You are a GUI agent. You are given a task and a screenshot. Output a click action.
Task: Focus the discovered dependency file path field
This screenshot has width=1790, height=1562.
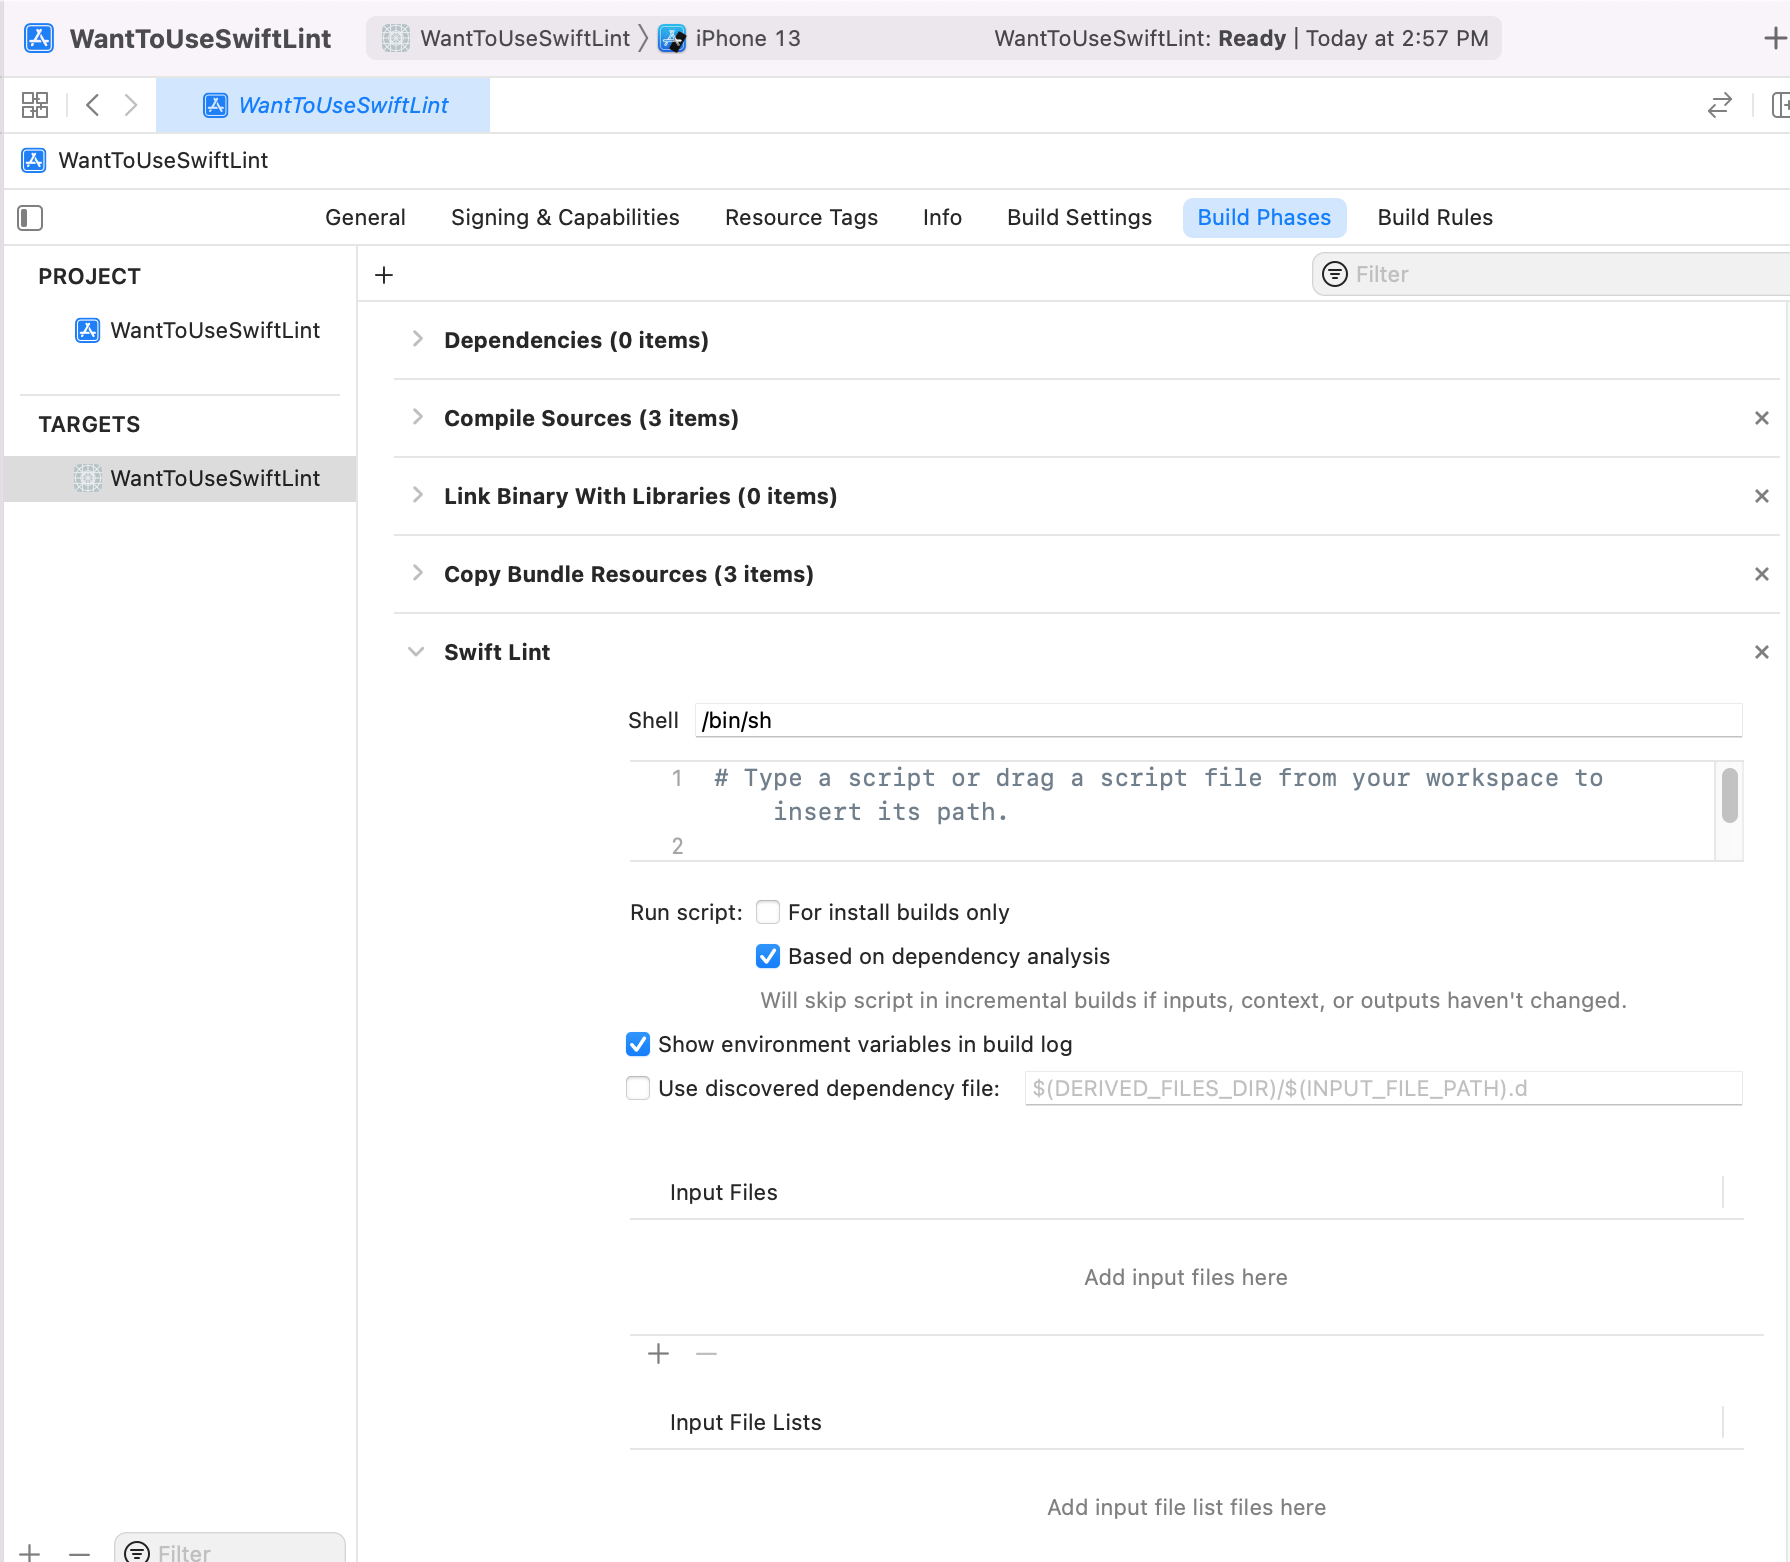[x=1383, y=1088]
